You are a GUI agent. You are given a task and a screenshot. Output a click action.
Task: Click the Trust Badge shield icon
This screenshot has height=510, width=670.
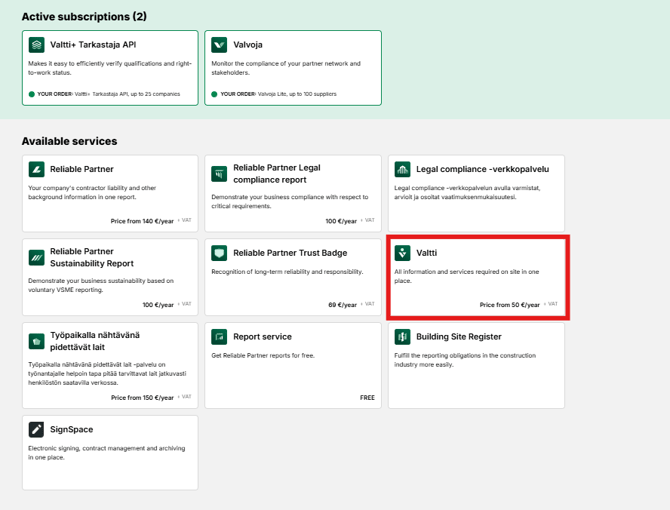pyautogui.click(x=219, y=253)
